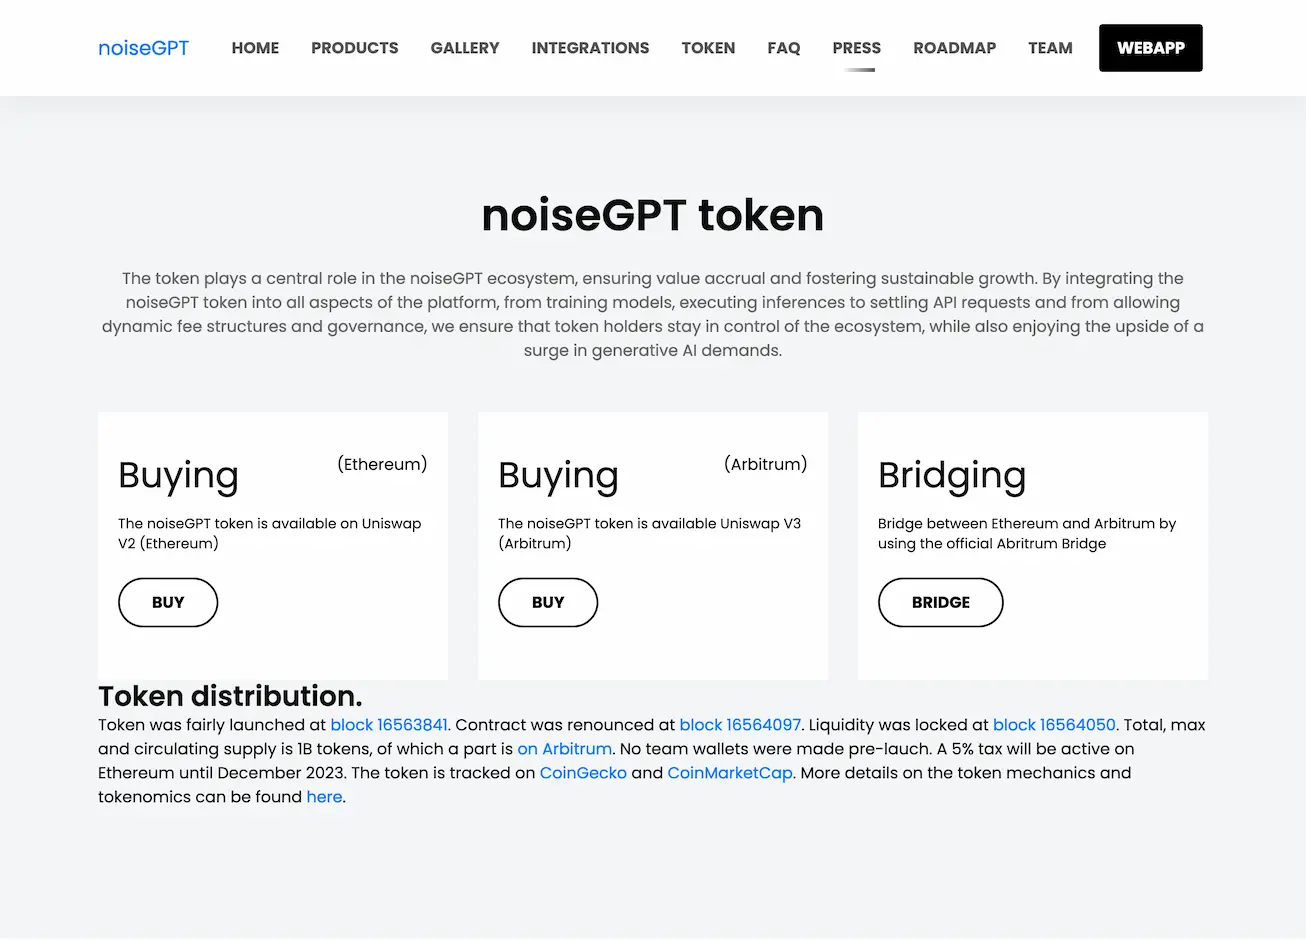Open the GALLERY navigation item
This screenshot has width=1306, height=940.
point(464,47)
